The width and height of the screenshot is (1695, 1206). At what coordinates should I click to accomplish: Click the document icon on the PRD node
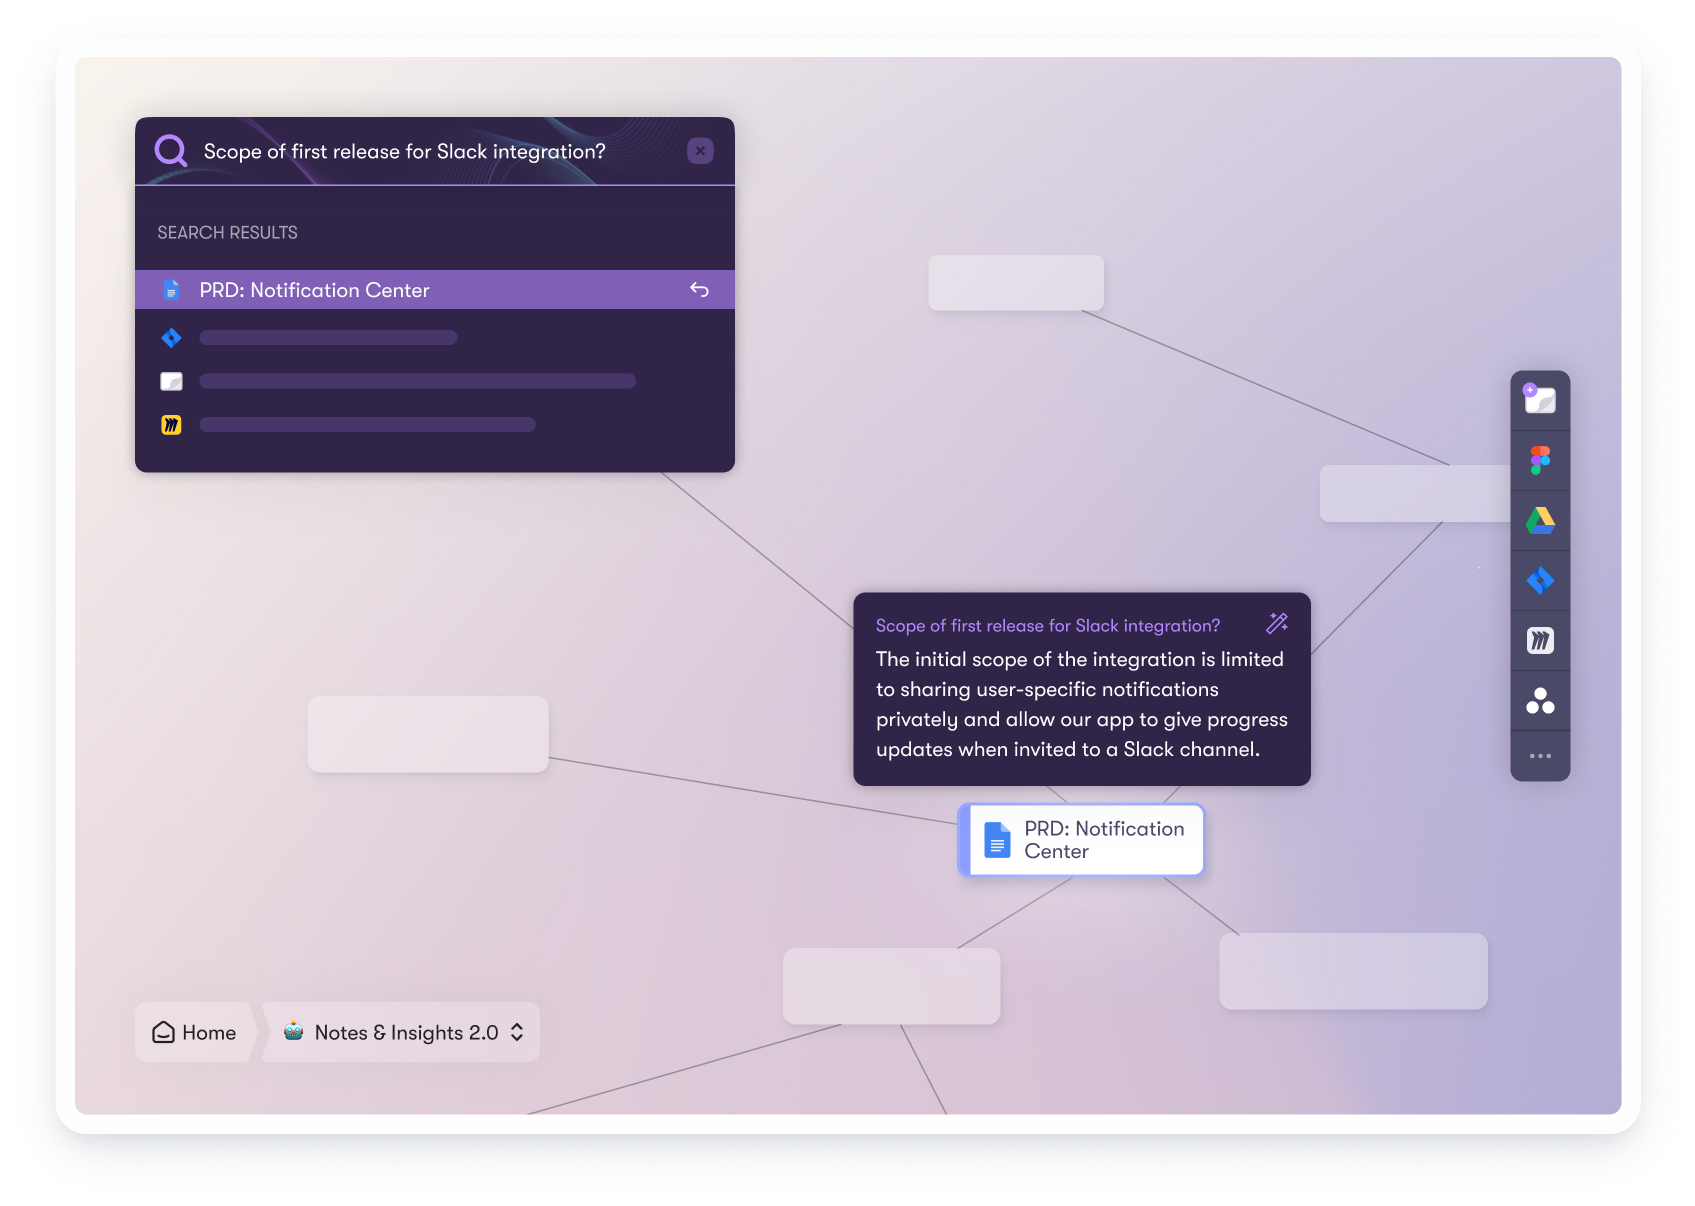997,840
